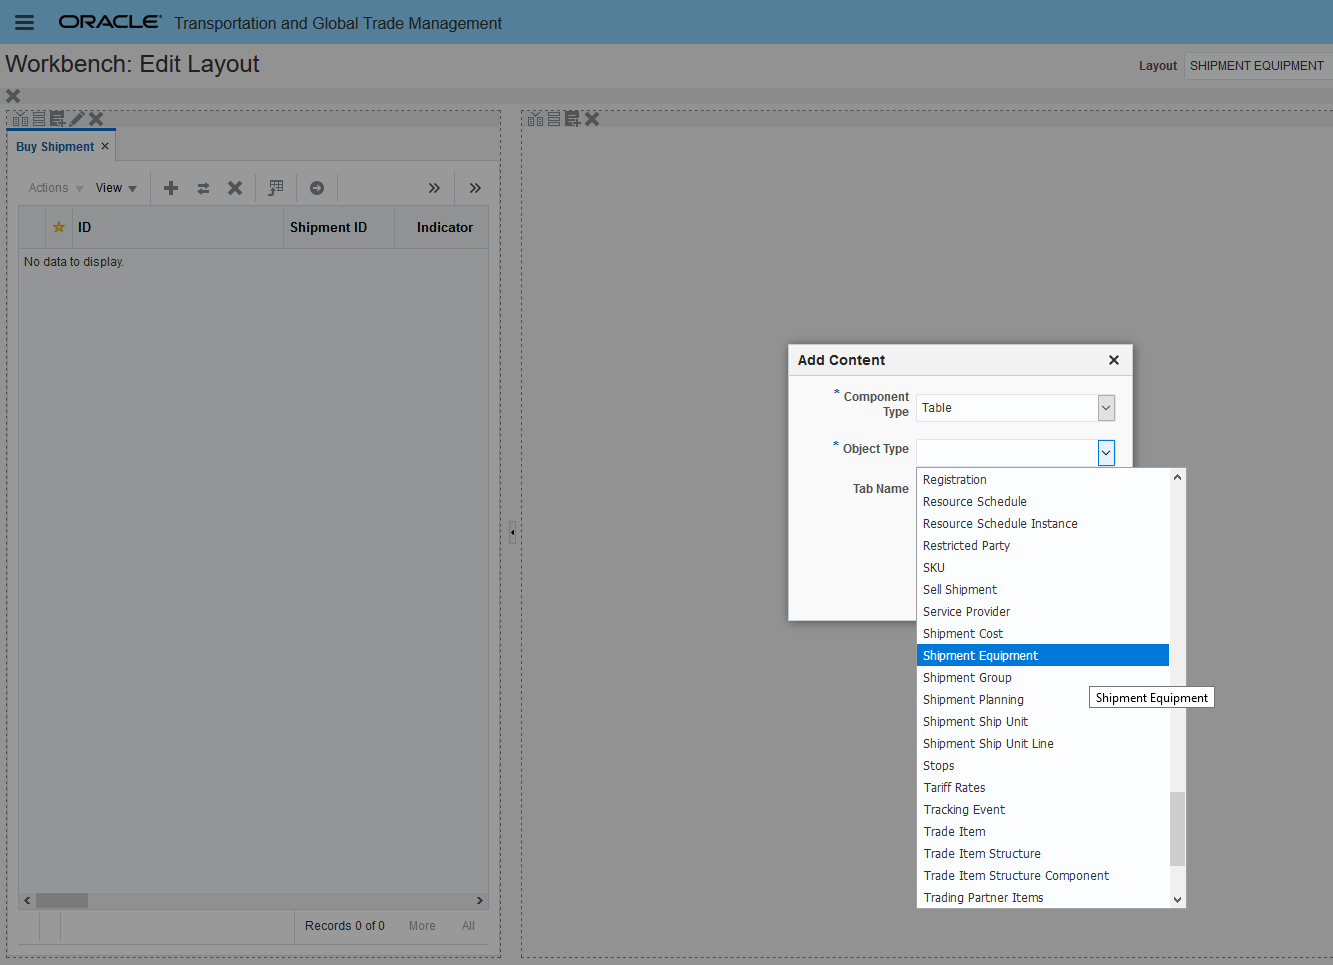Click the table's scroll-left arrow

[x=27, y=900]
